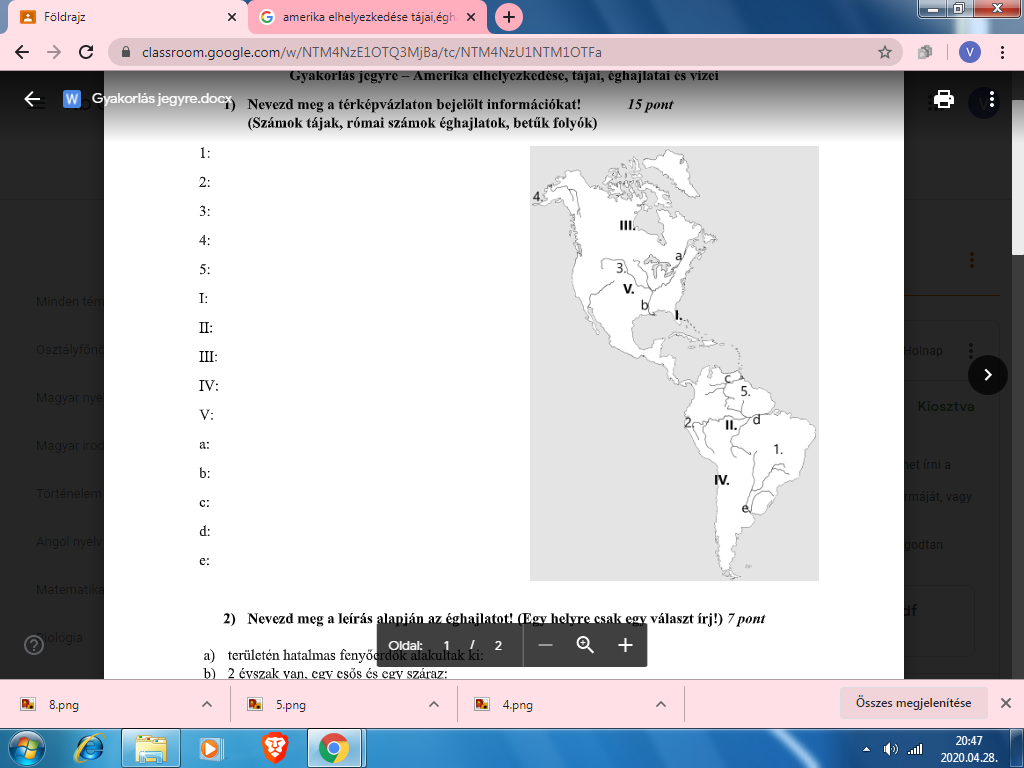Expand options for 4.png download
Viewport: 1024px width, 768px height.
pos(660,704)
